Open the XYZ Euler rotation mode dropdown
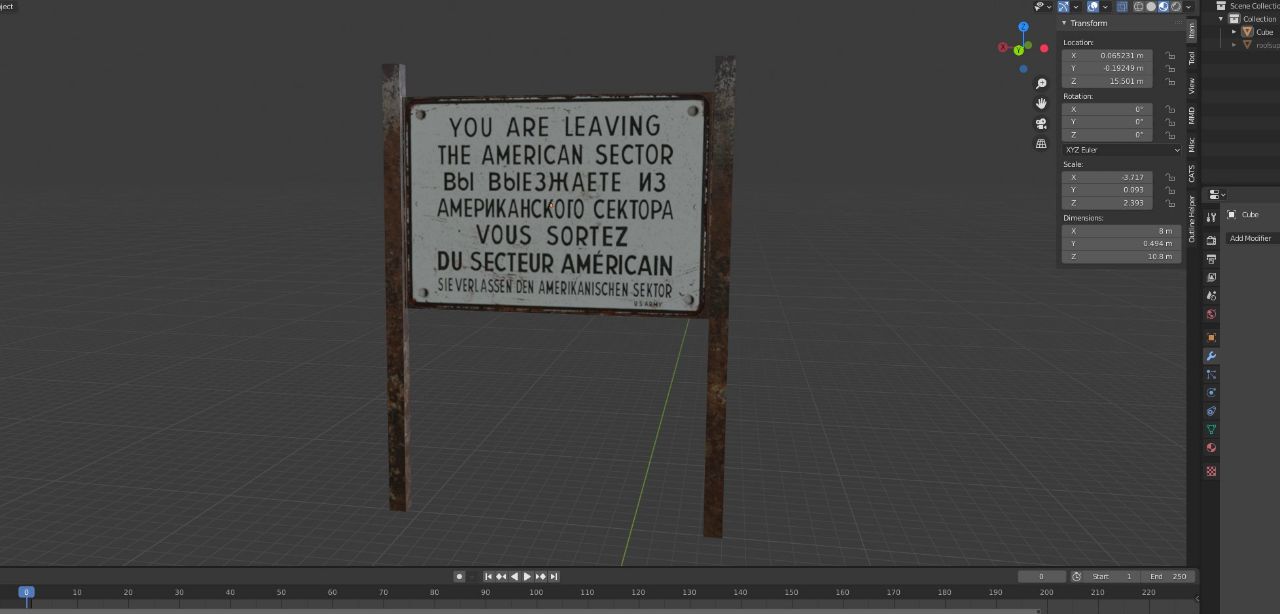This screenshot has height=614, width=1280. click(x=1122, y=150)
